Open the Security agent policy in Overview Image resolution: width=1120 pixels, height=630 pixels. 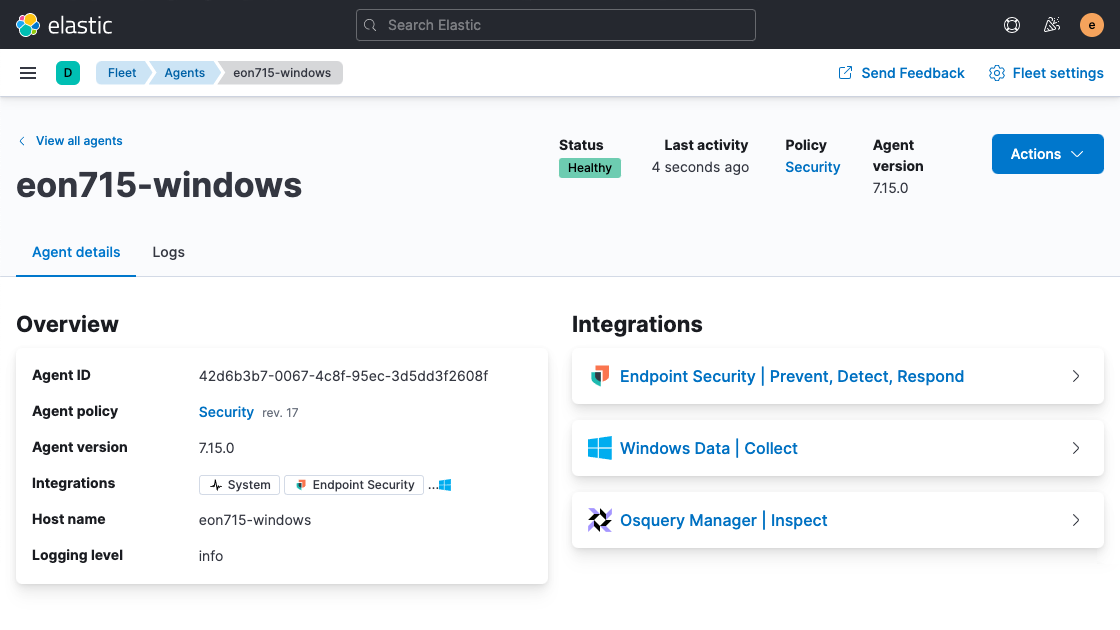[x=226, y=412]
